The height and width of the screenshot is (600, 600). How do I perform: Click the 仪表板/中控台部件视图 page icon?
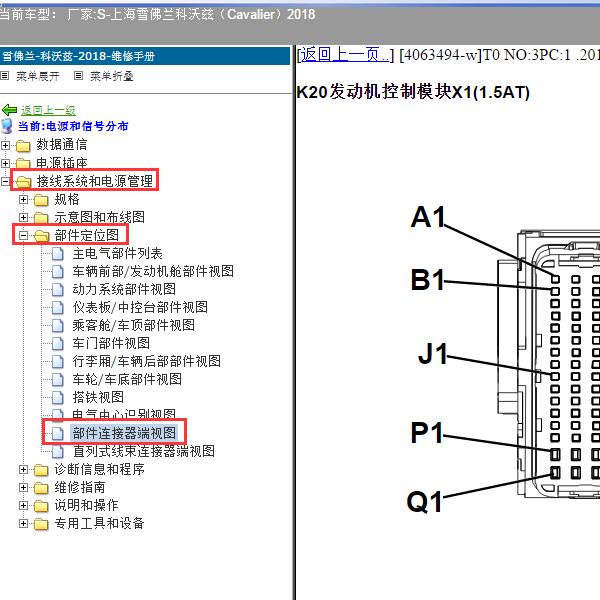click(58, 307)
